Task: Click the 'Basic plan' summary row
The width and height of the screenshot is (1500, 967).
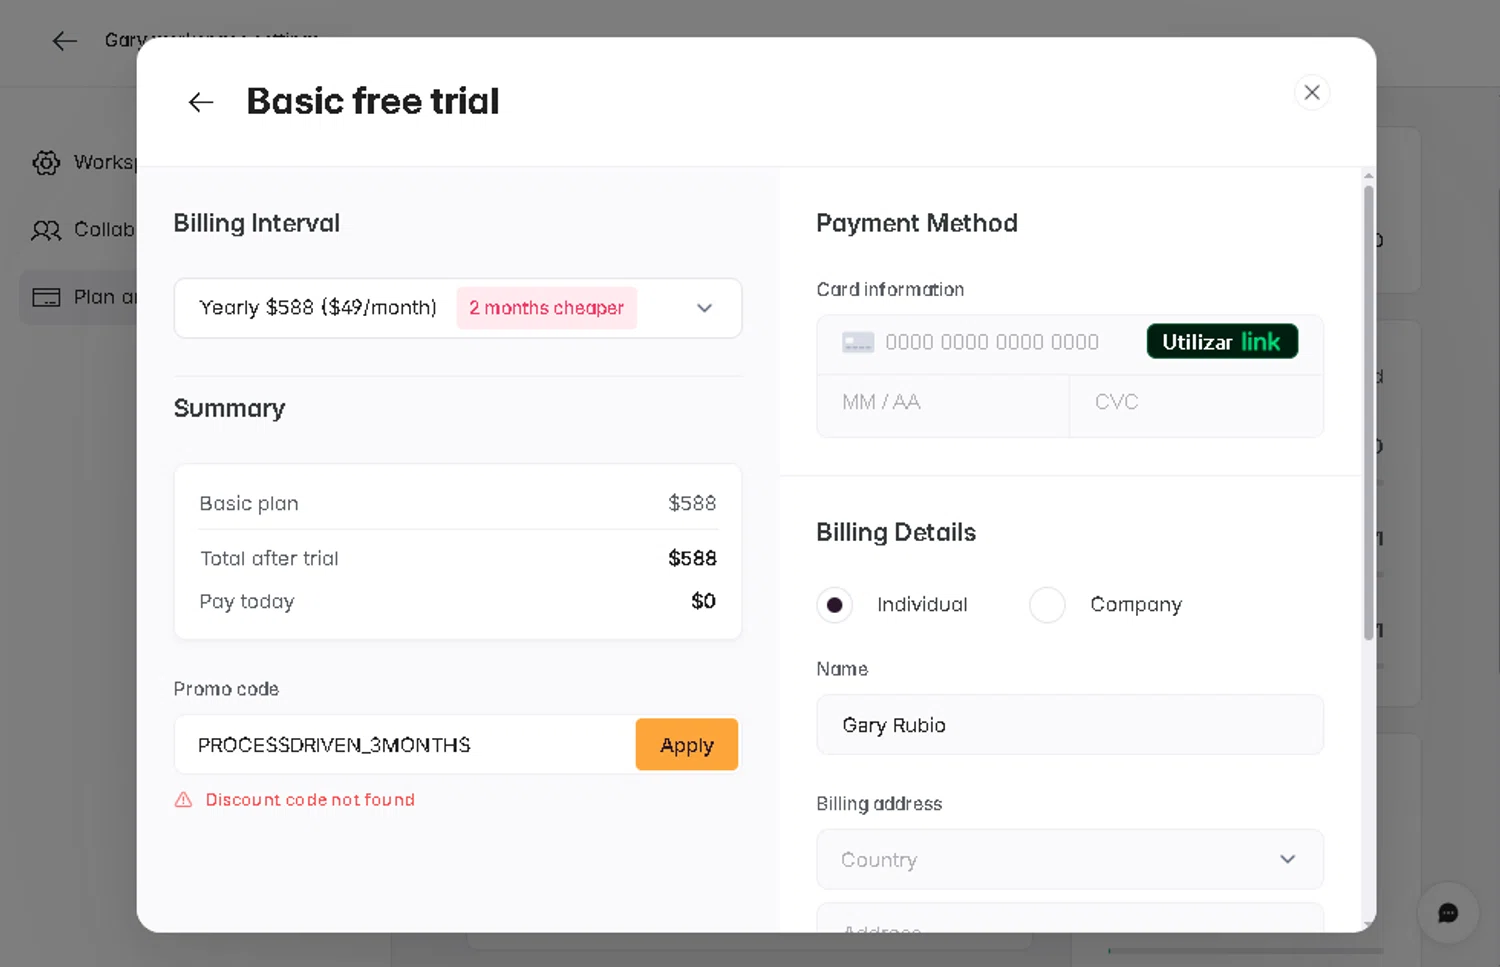Action: click(458, 503)
